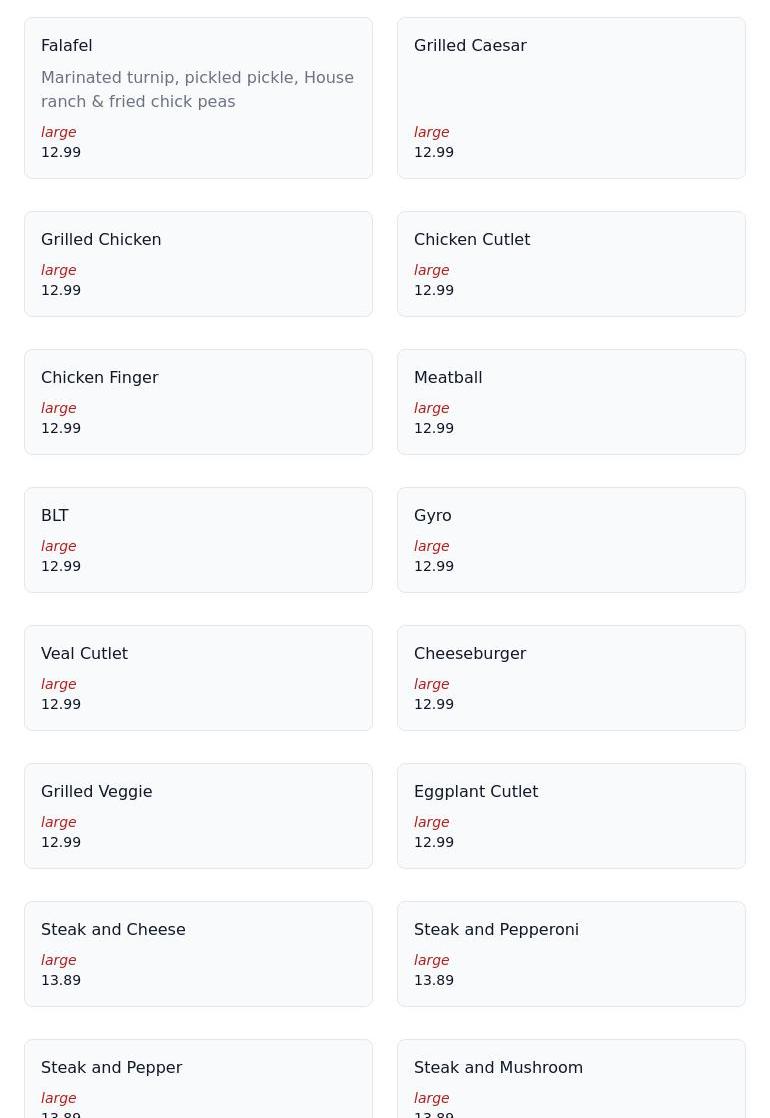This screenshot has height=1118, width=770.
Task: Select the Gyro menu card
Action: click(571, 540)
